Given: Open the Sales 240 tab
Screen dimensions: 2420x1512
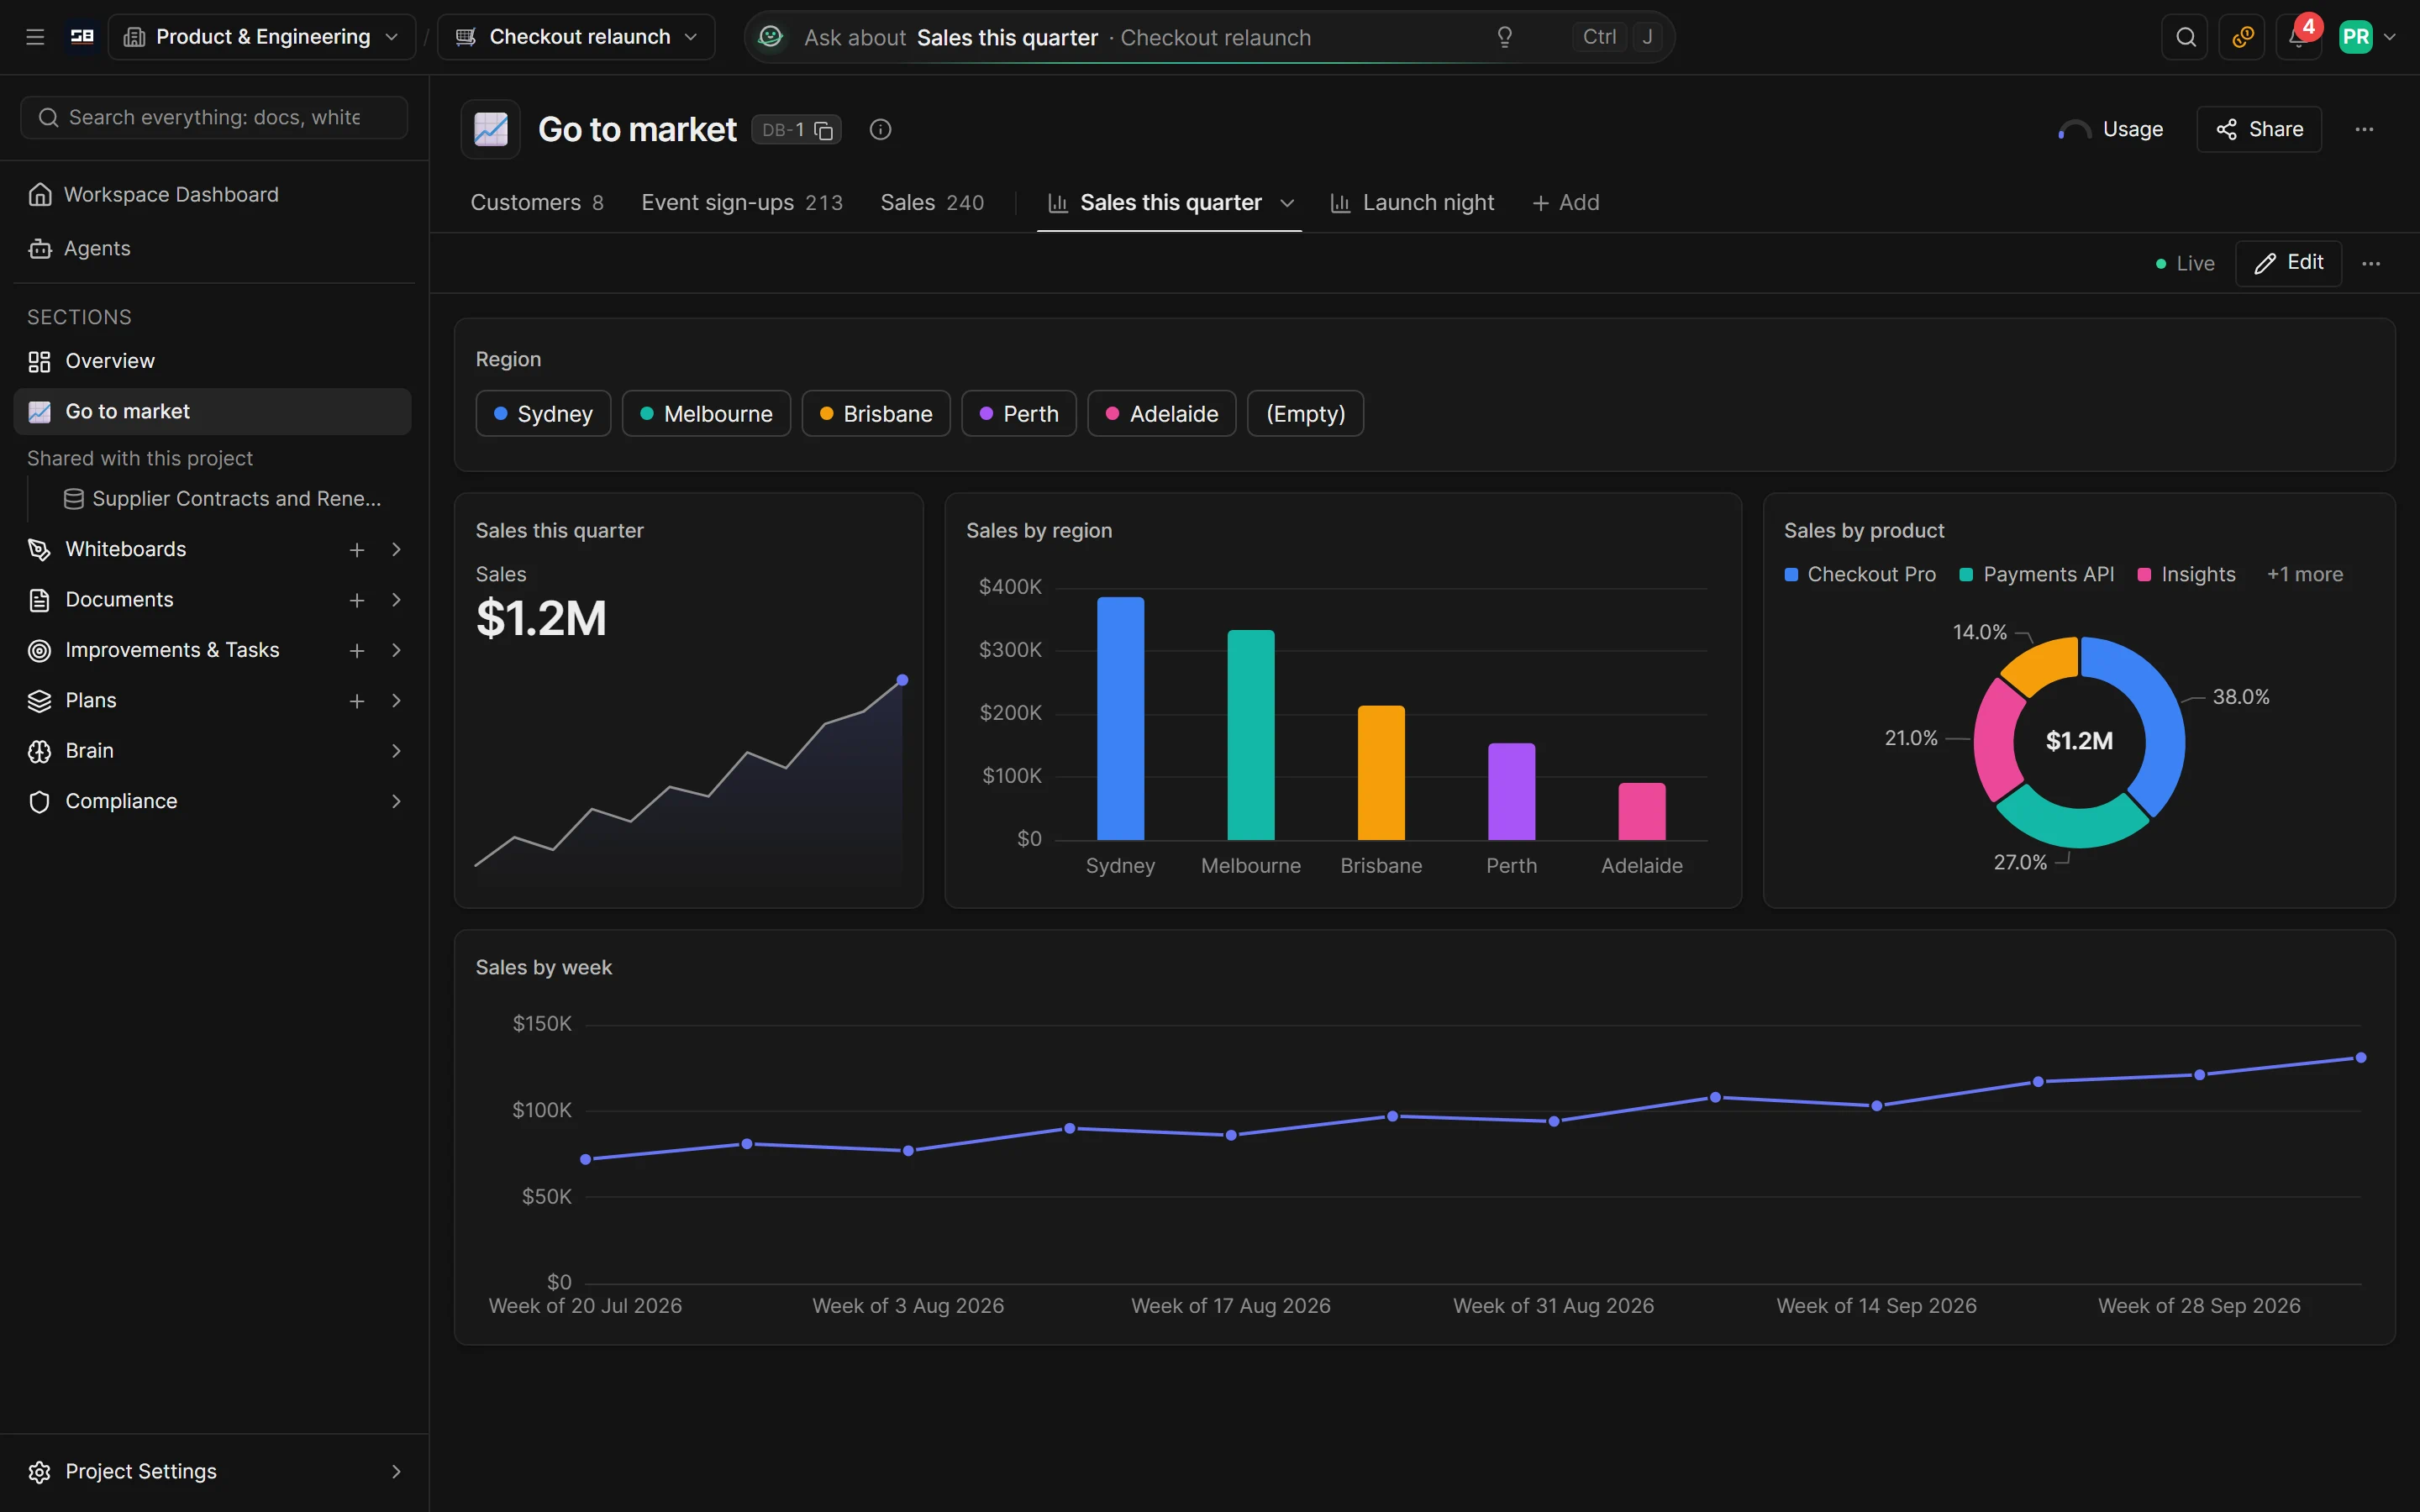Looking at the screenshot, I should point(932,203).
